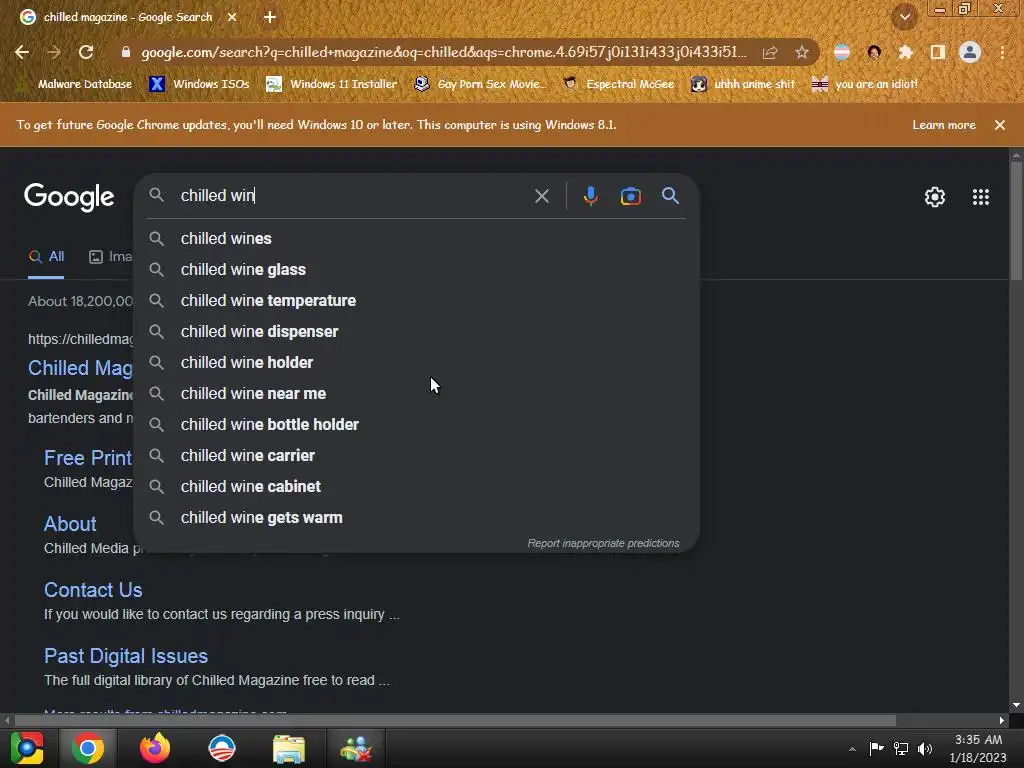The height and width of the screenshot is (768, 1024).
Task: Click the striped flag extension icon
Action: coord(842,52)
